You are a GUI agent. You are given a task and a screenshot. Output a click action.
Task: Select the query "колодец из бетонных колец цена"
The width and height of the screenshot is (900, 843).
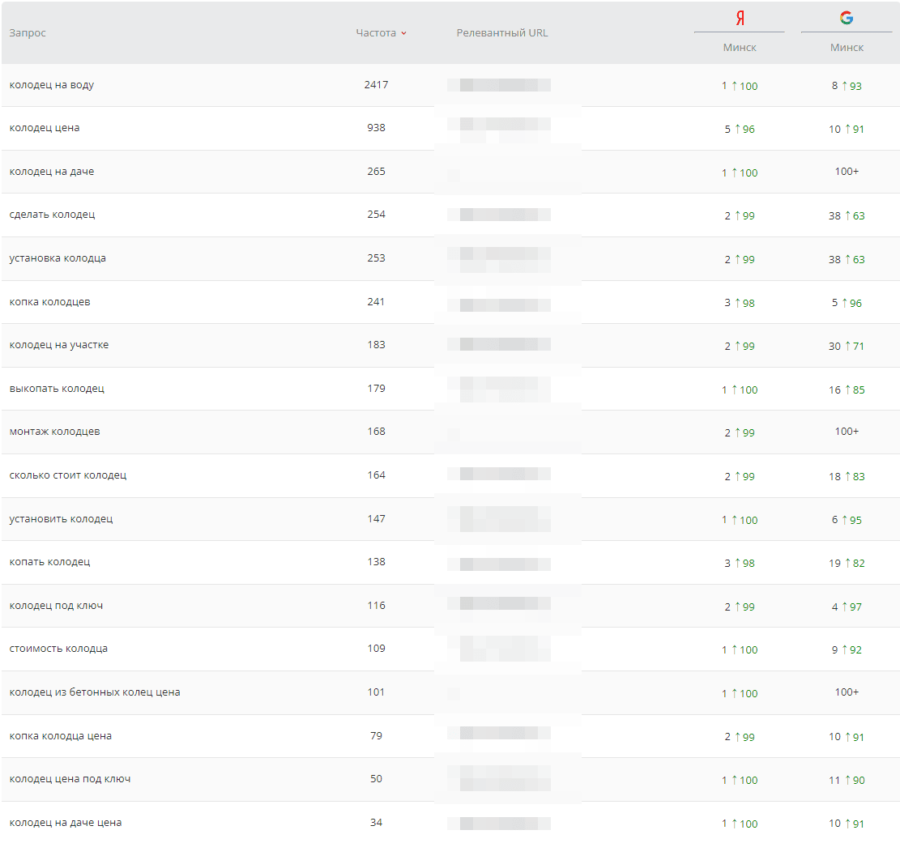pyautogui.click(x=95, y=692)
